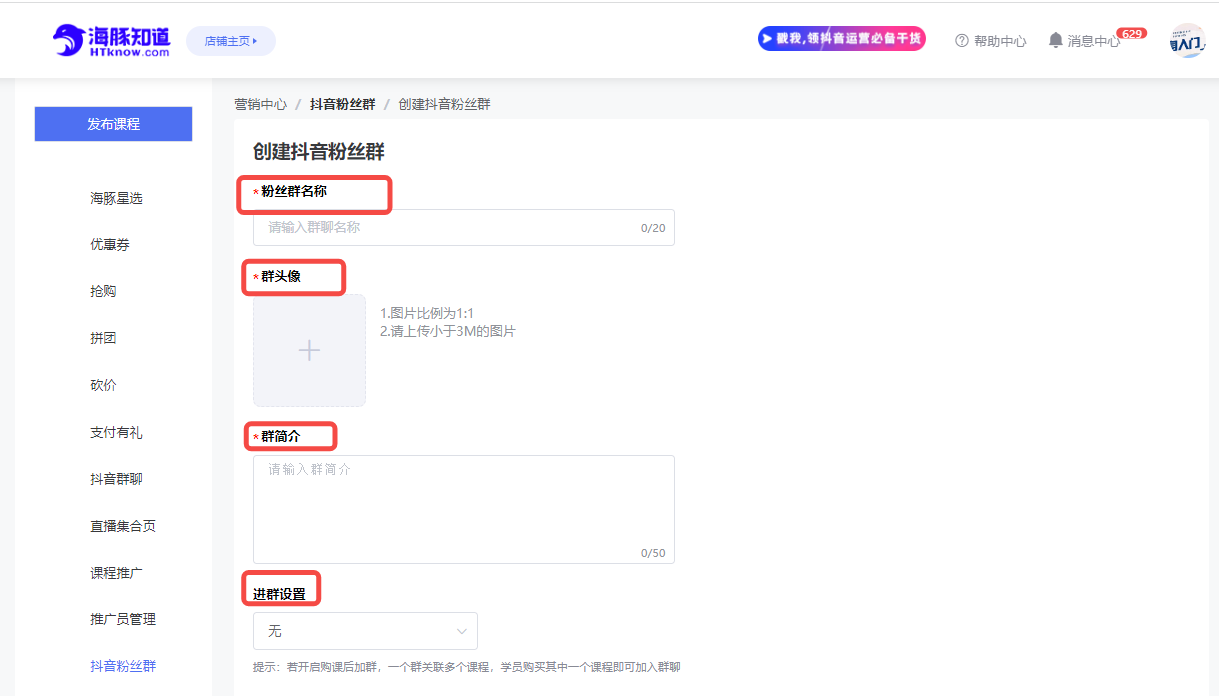Open 优惠券 in sidebar
Image resolution: width=1219 pixels, height=696 pixels.
coord(110,245)
